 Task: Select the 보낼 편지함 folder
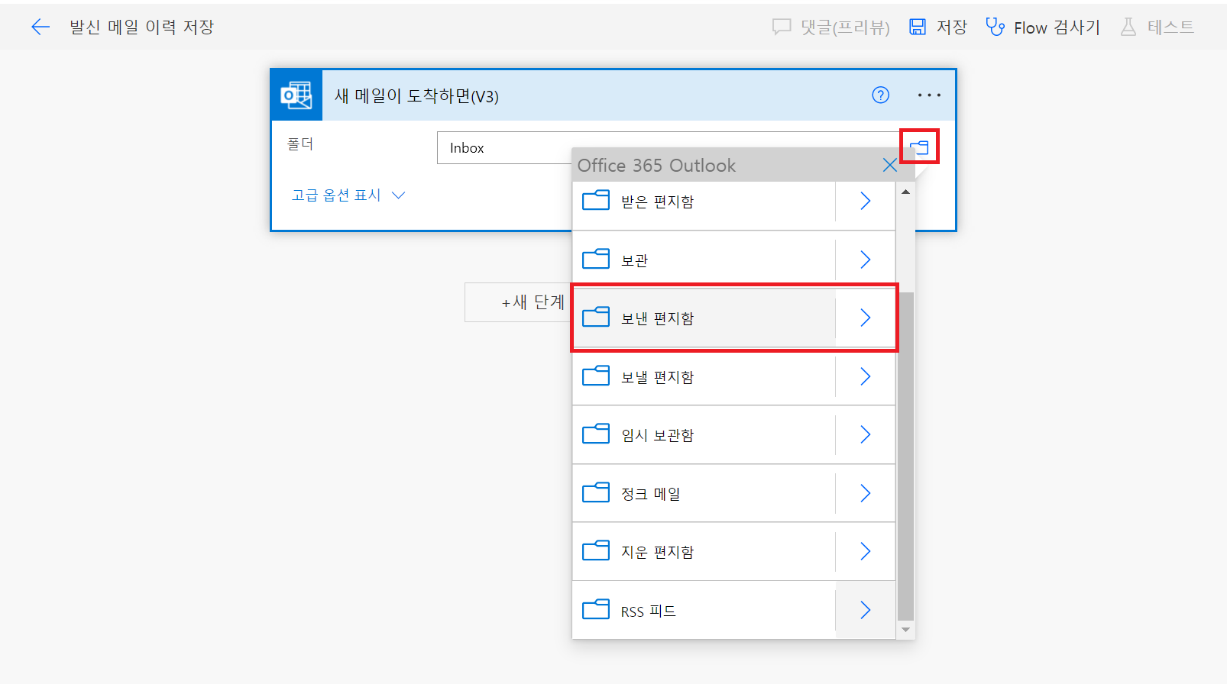703,377
